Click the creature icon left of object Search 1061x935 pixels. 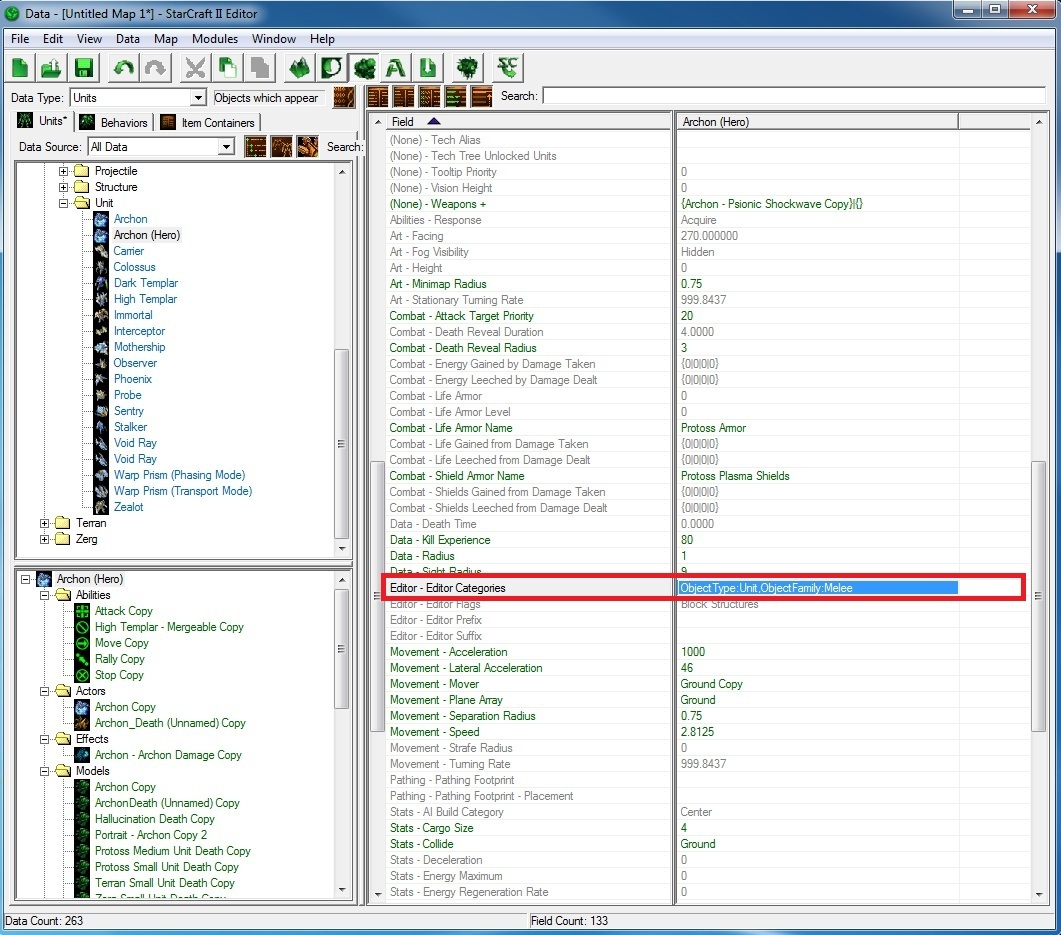click(x=308, y=146)
